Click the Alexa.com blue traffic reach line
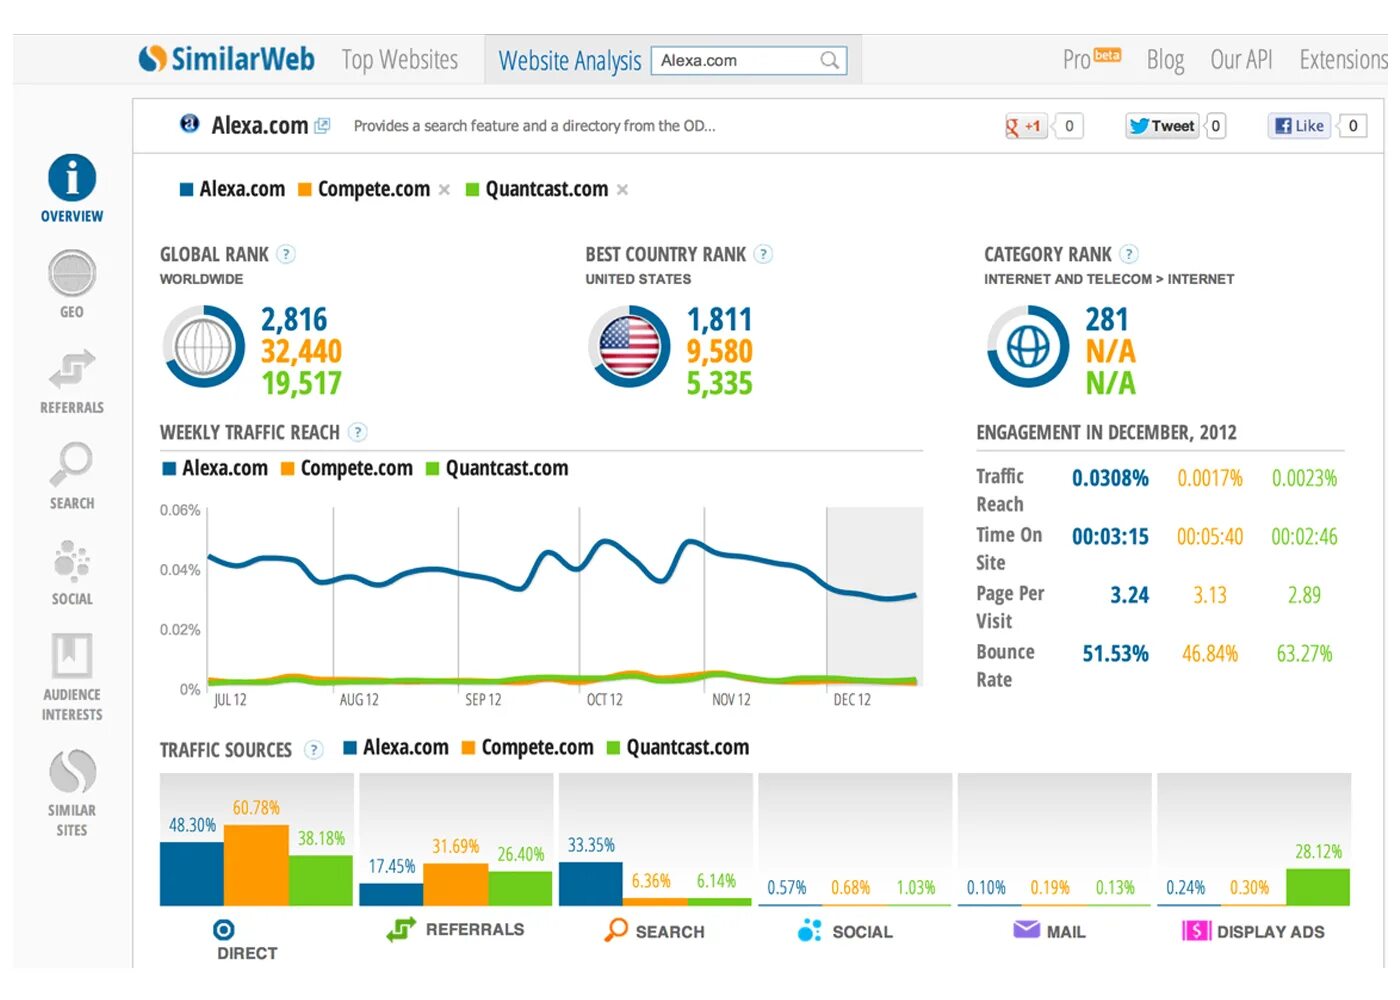 [x=560, y=570]
